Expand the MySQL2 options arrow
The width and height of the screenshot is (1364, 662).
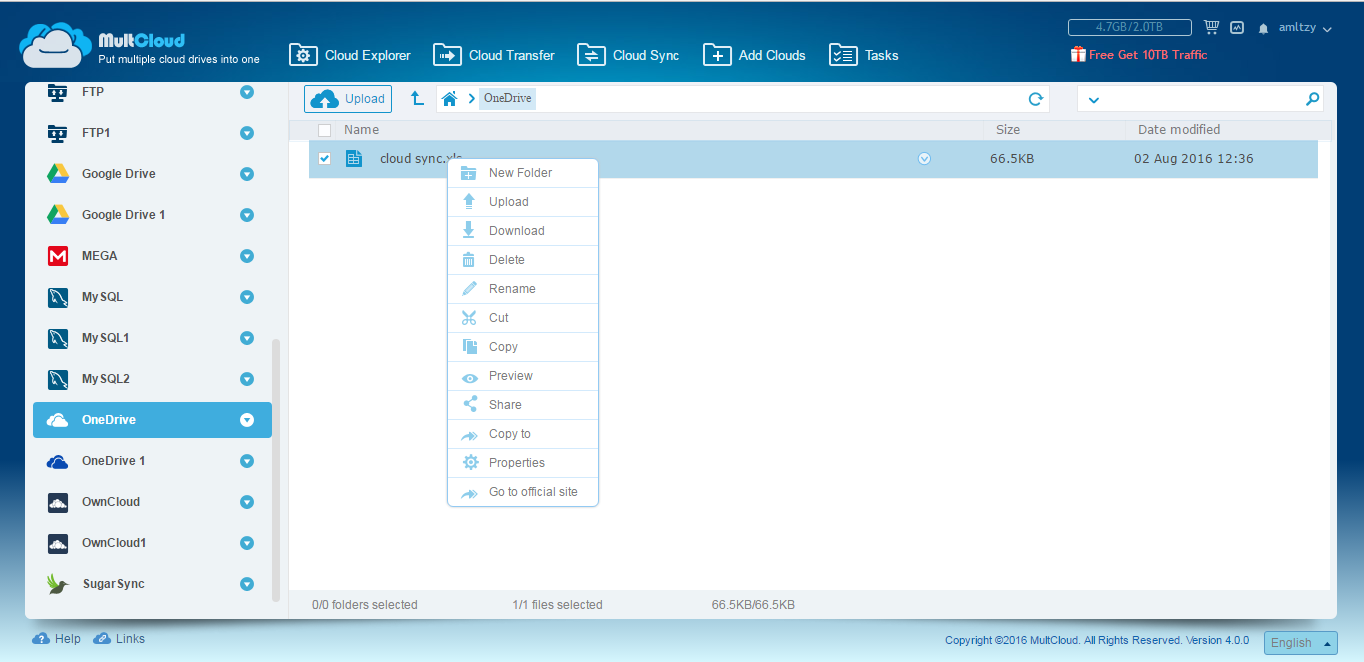click(x=247, y=379)
